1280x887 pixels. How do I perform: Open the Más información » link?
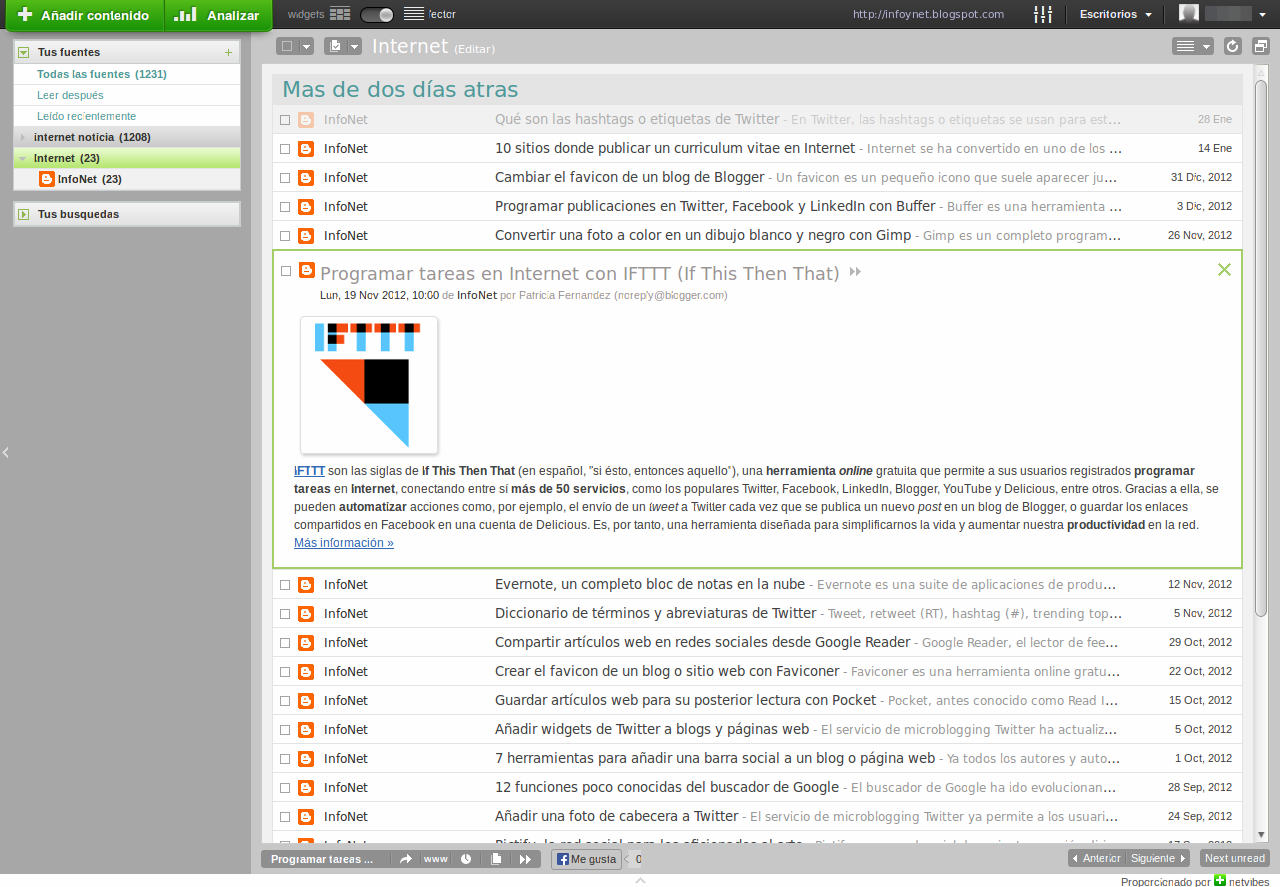pyautogui.click(x=344, y=543)
